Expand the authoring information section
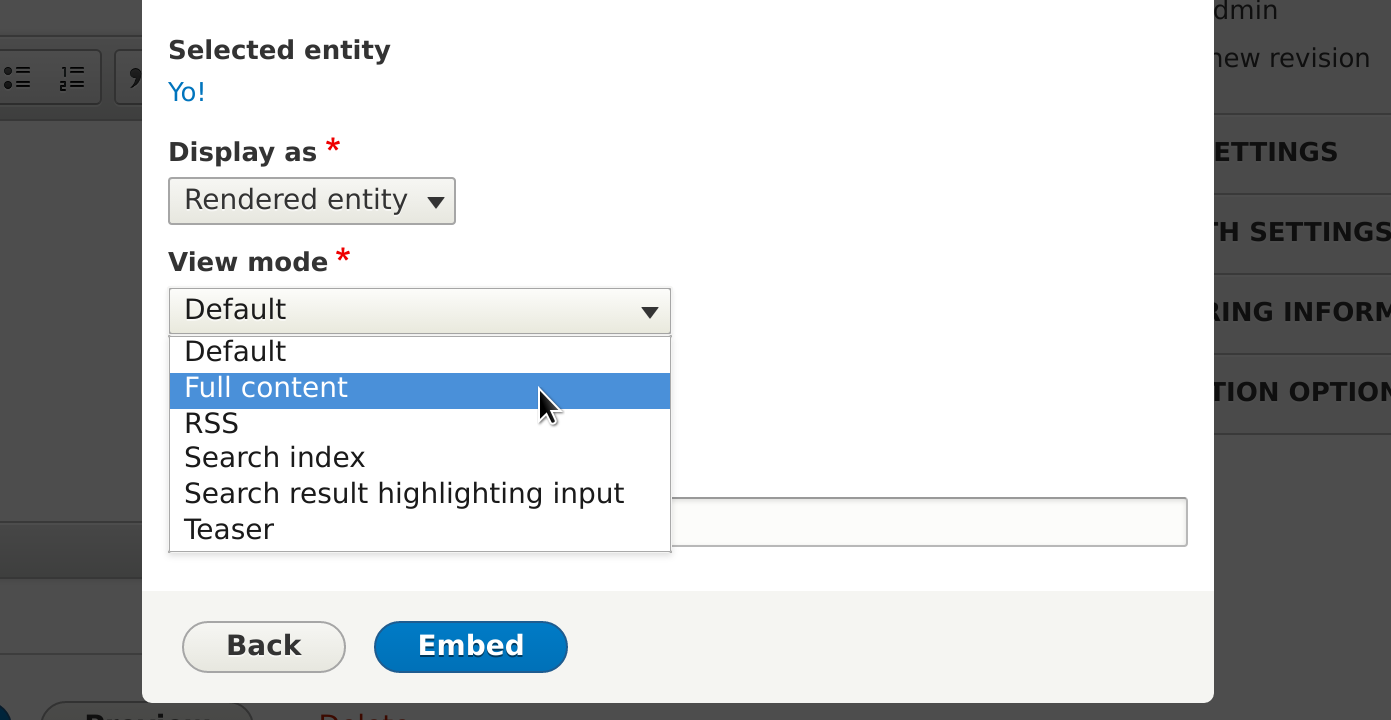Image resolution: width=1391 pixels, height=720 pixels. (x=1302, y=313)
